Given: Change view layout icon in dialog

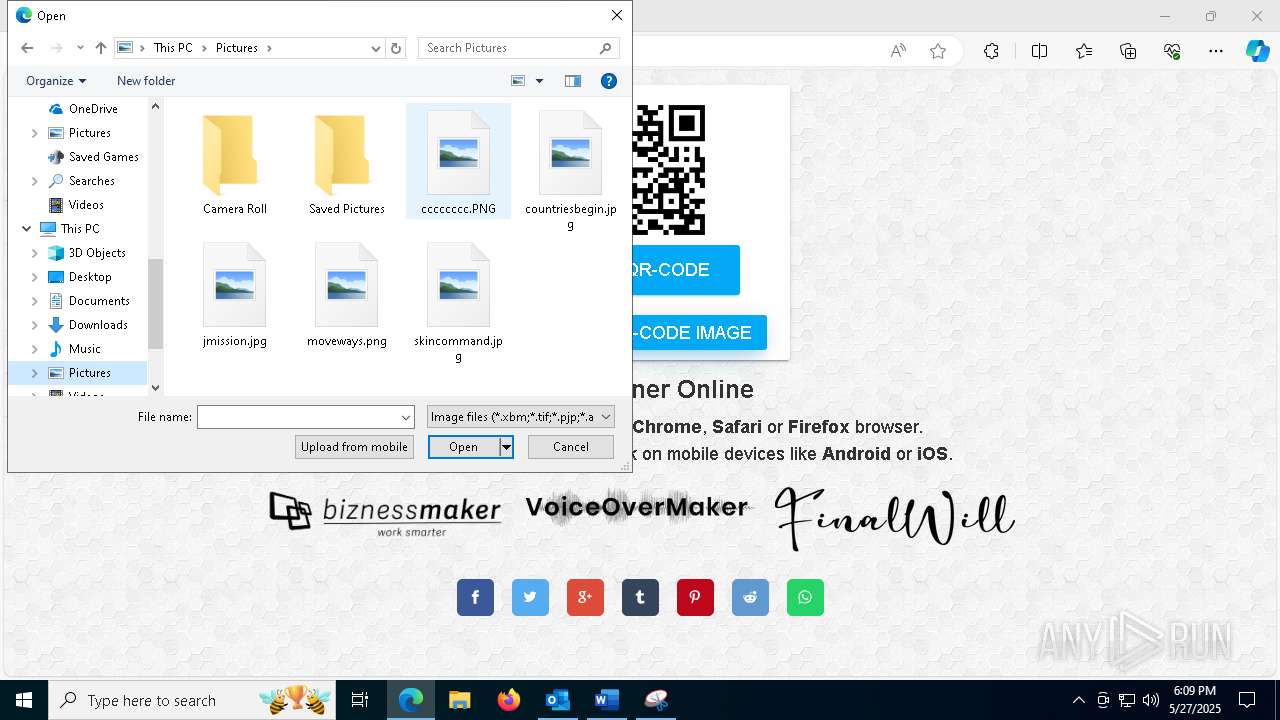Looking at the screenshot, I should (518, 81).
